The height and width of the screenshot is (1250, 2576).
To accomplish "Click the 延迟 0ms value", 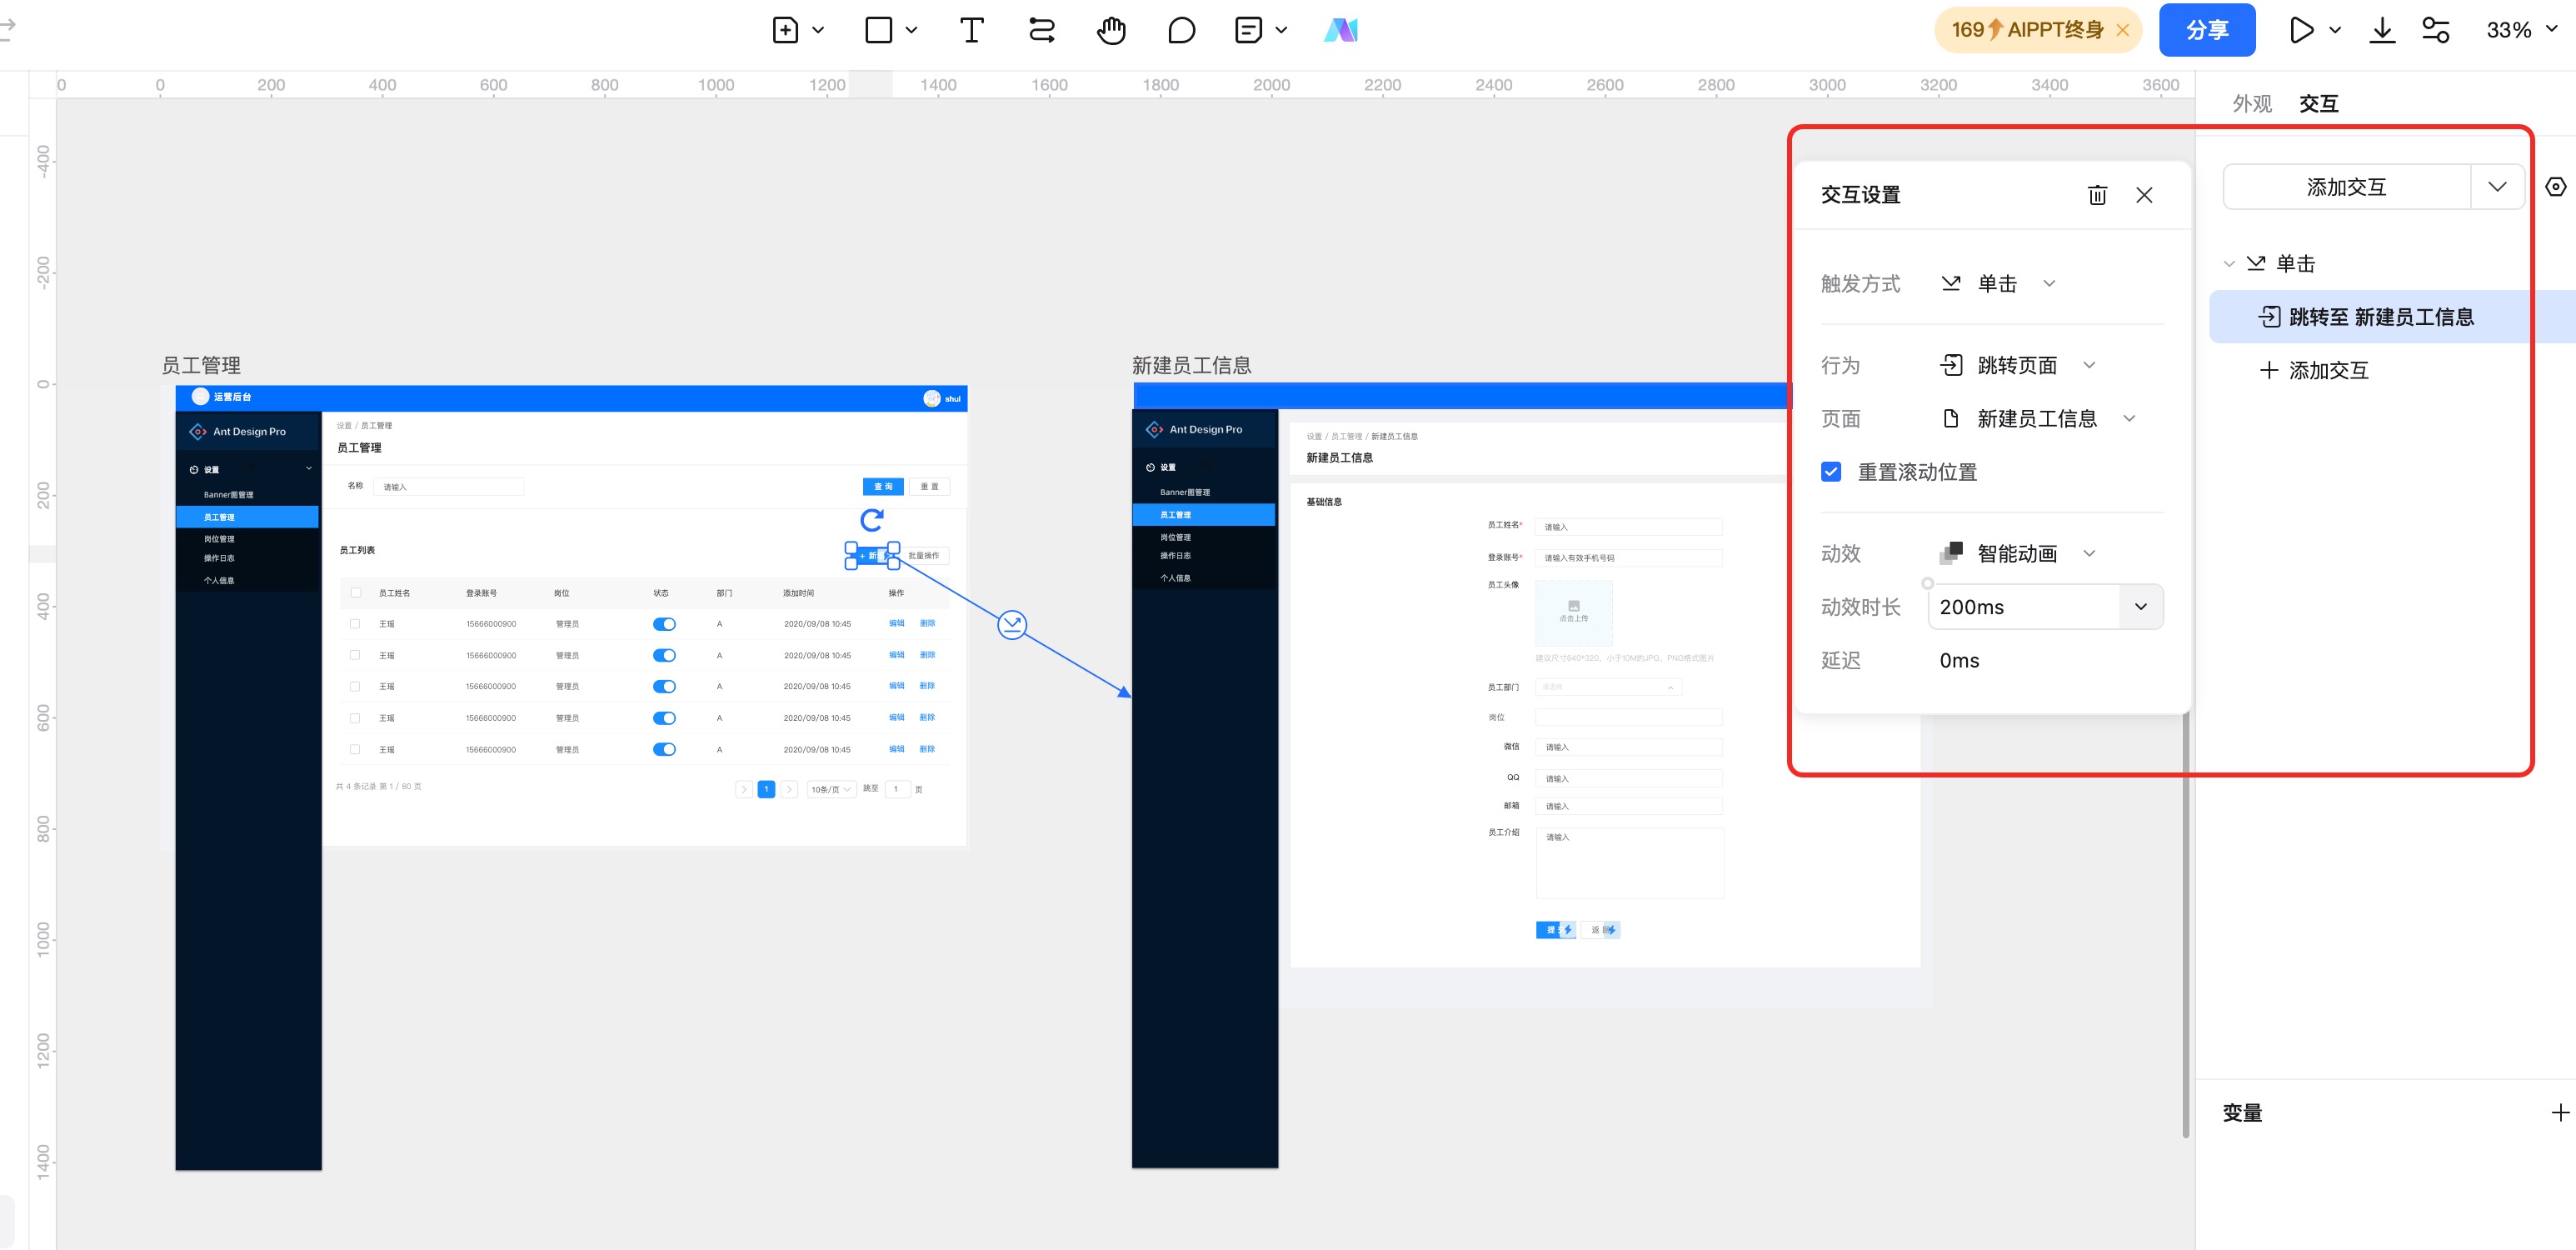I will coord(1959,661).
